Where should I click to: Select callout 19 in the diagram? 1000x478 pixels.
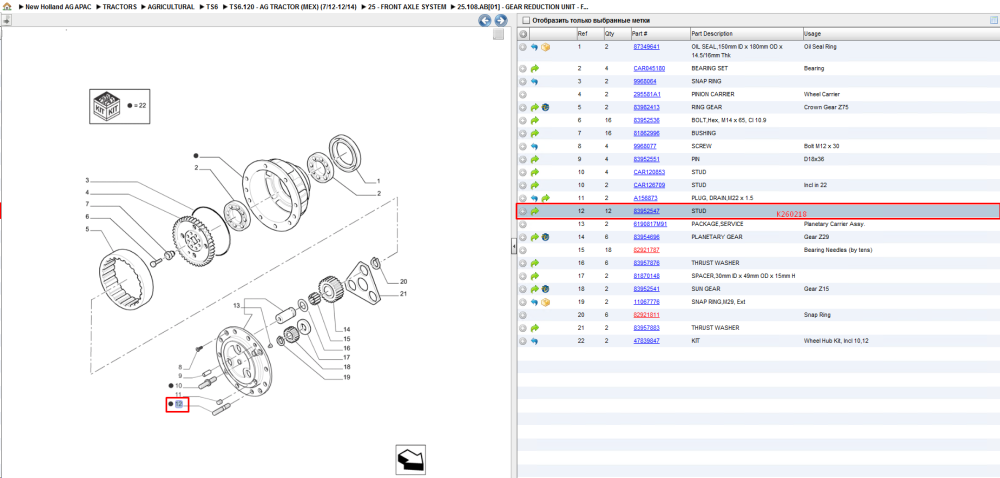click(347, 377)
